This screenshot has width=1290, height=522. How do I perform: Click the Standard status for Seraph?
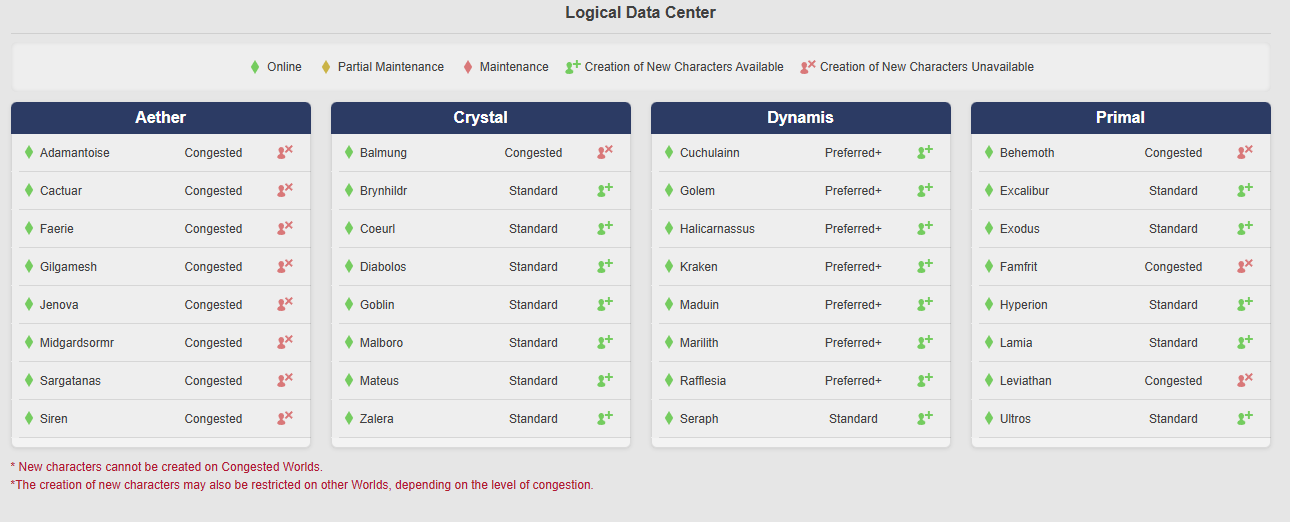[x=853, y=419]
